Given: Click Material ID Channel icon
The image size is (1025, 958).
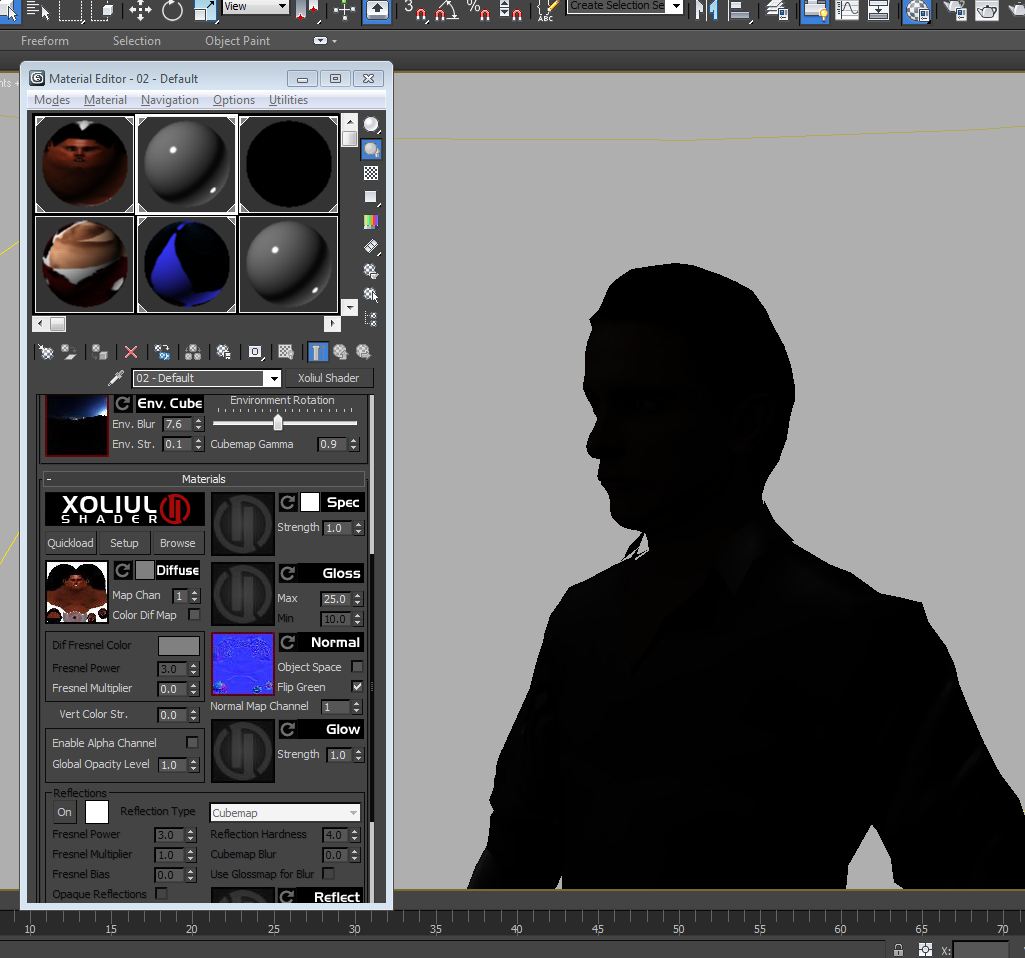Looking at the screenshot, I should (x=255, y=352).
